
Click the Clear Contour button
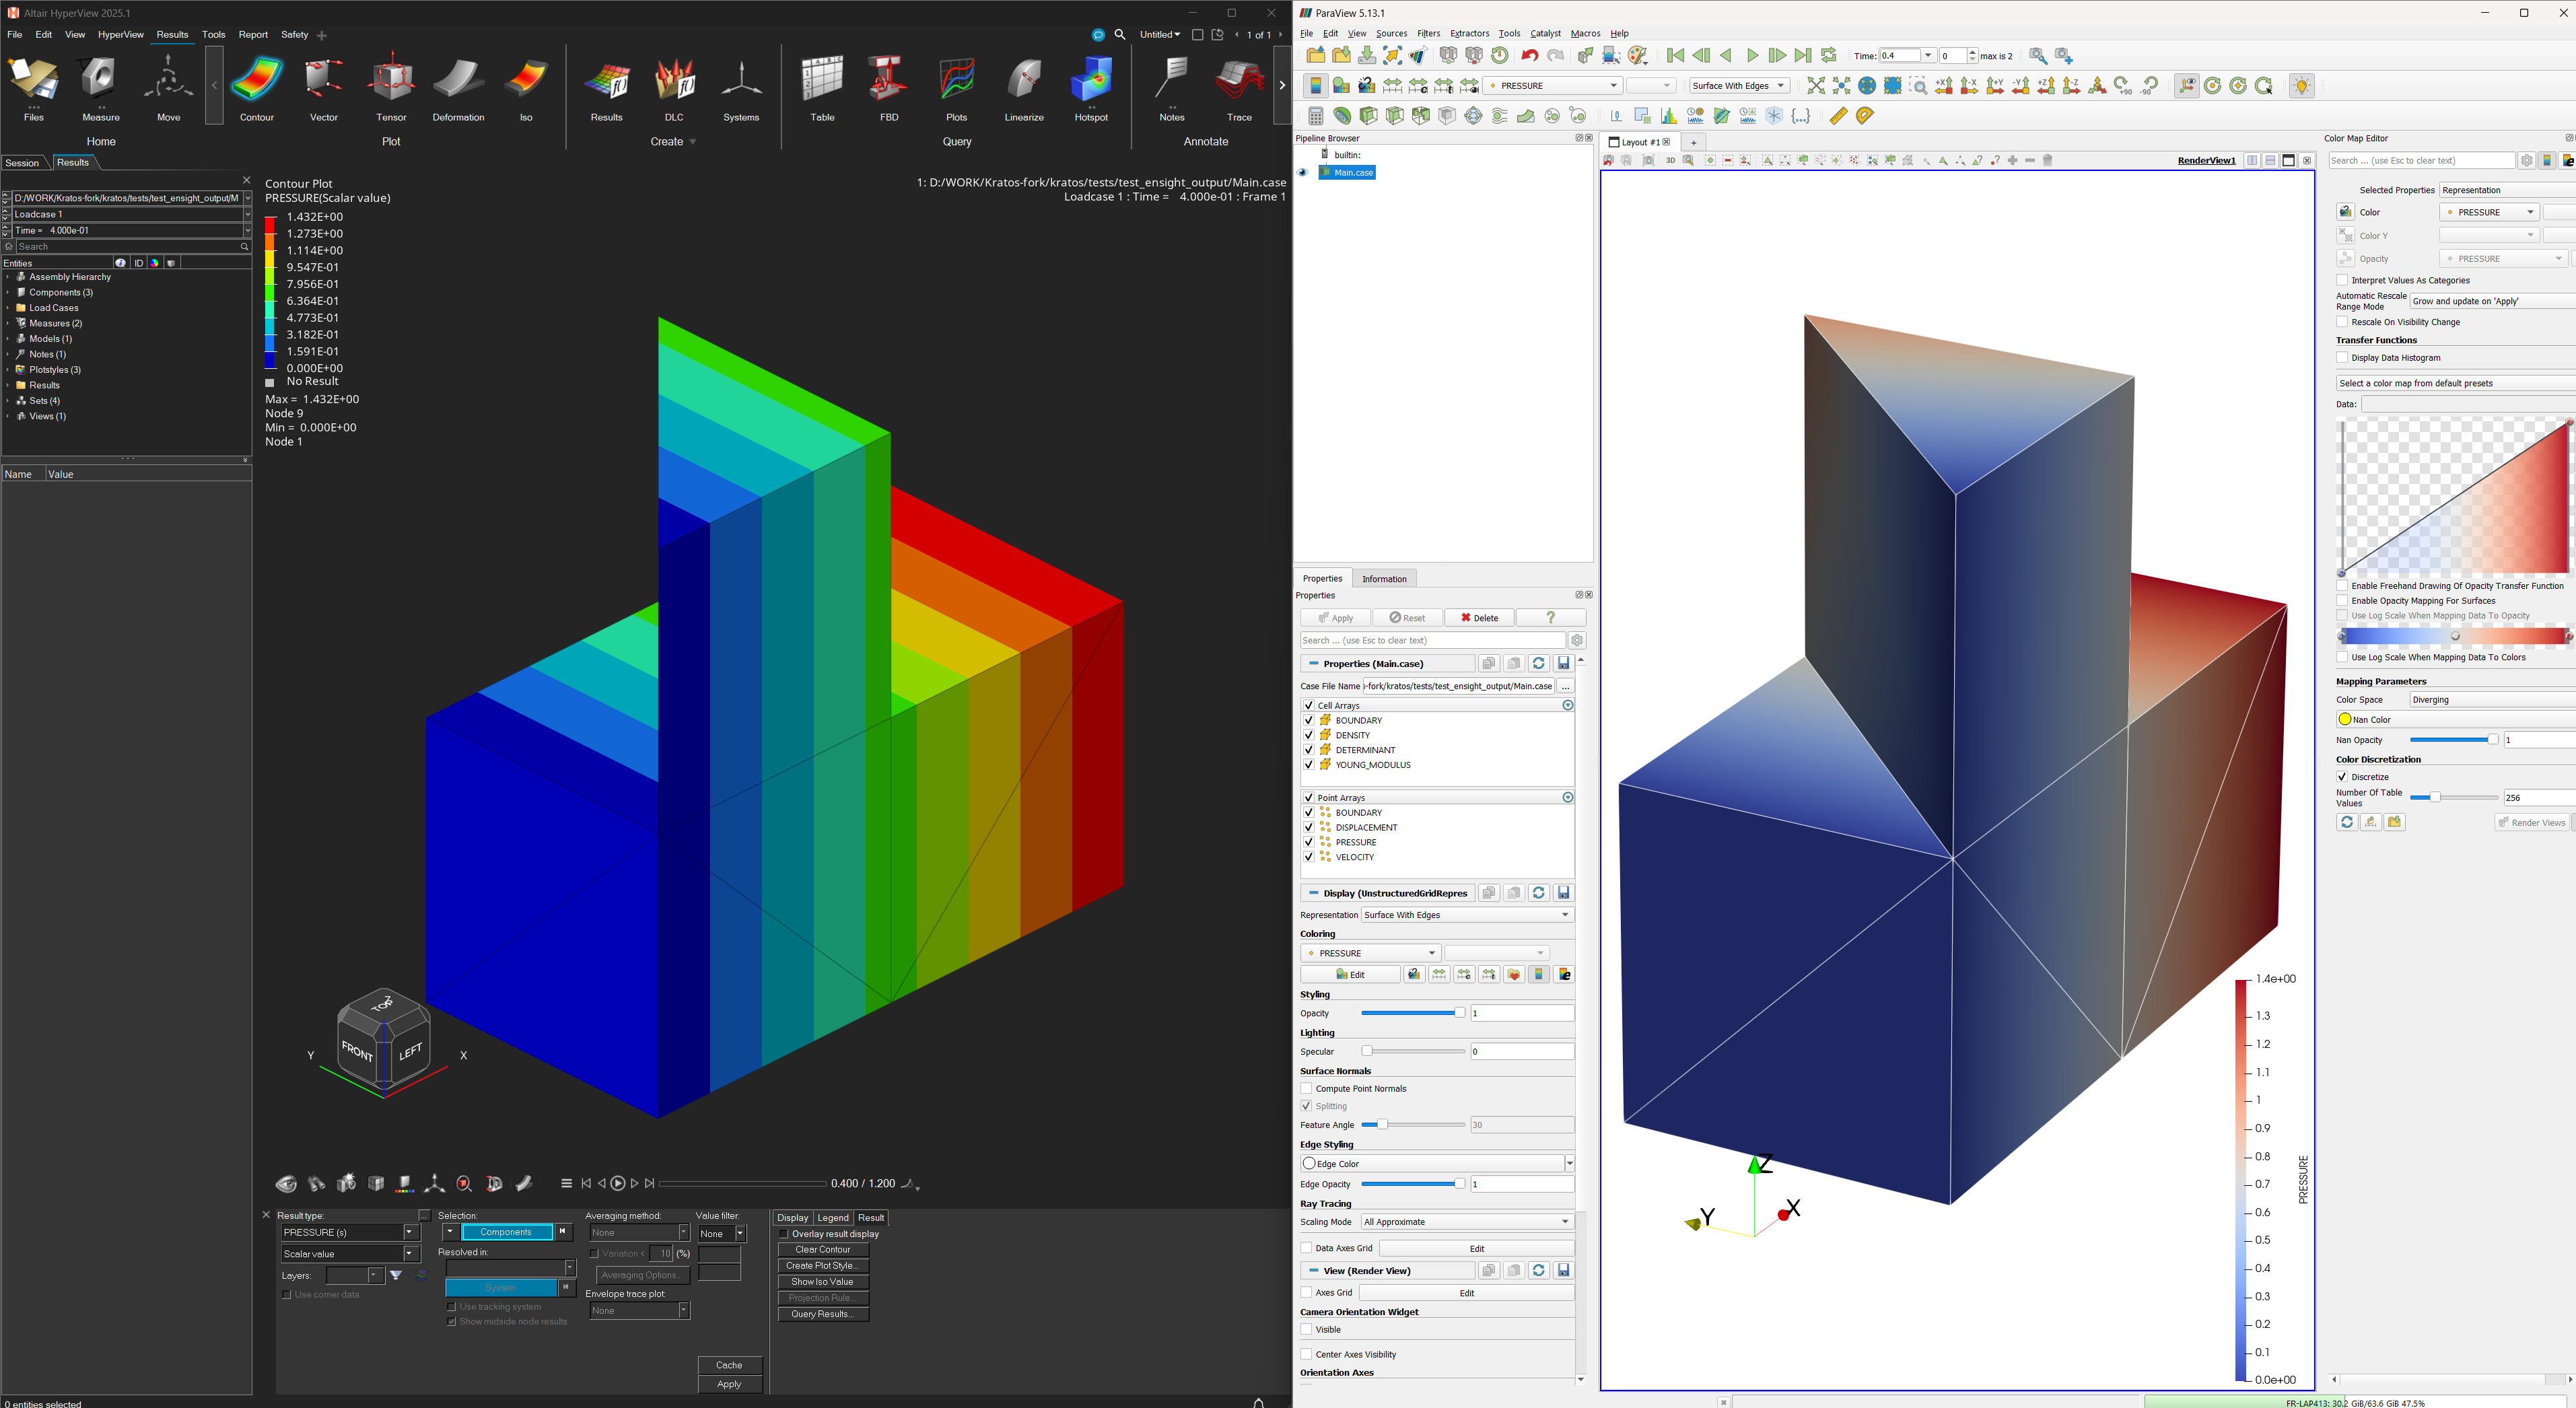[x=823, y=1250]
